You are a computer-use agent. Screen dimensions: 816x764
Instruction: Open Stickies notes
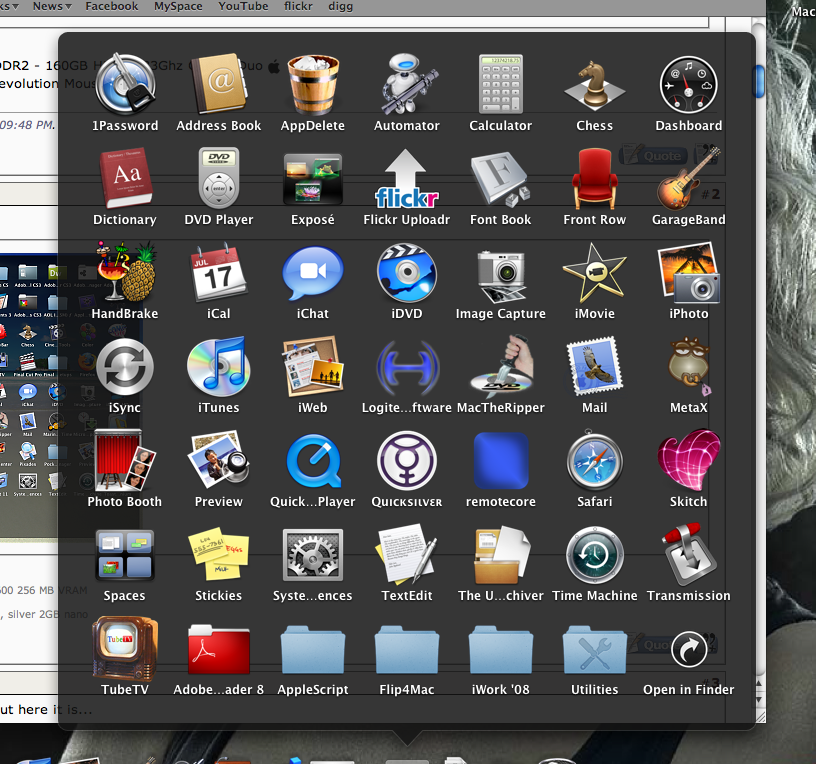pyautogui.click(x=219, y=554)
